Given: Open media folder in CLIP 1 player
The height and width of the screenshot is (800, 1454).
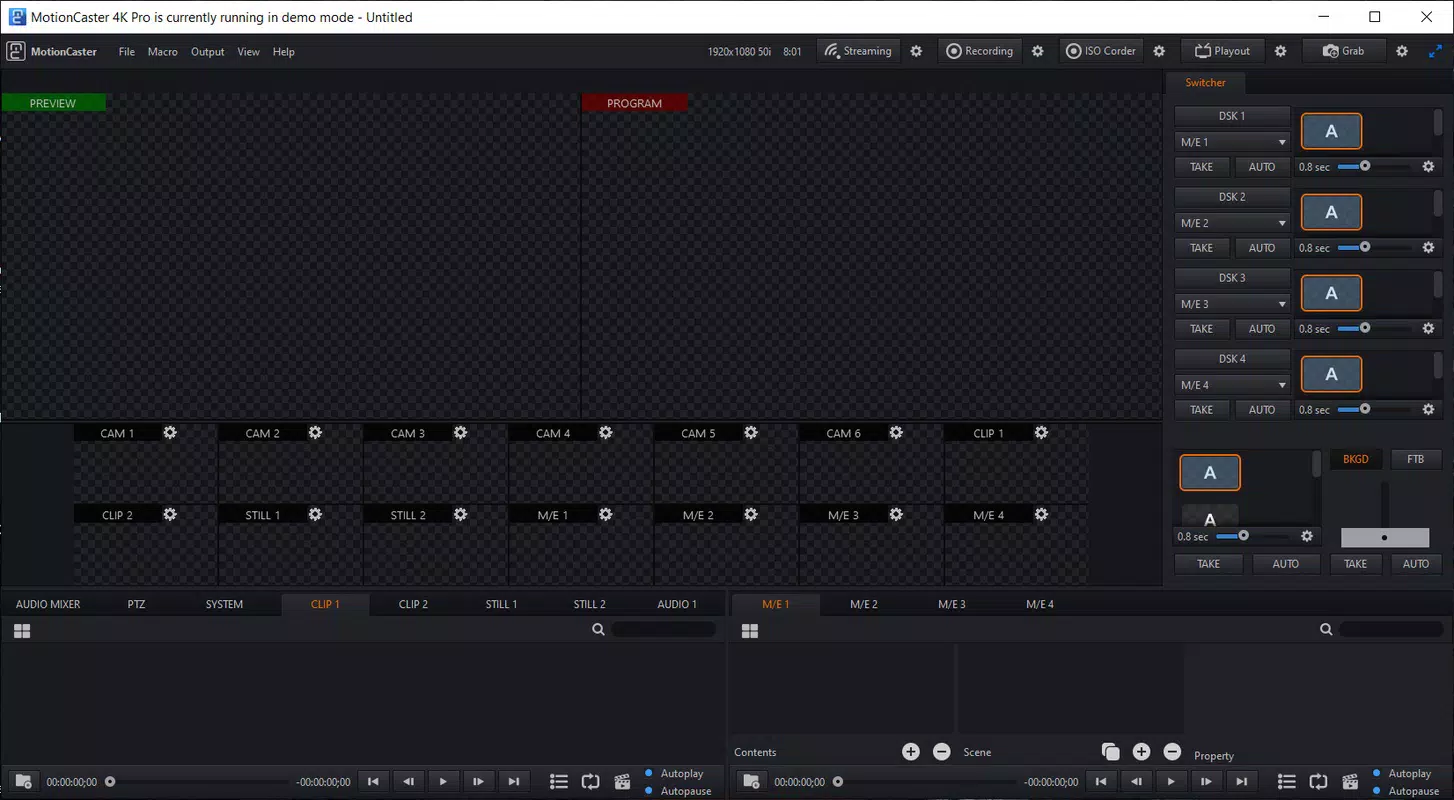Looking at the screenshot, I should tap(23, 782).
